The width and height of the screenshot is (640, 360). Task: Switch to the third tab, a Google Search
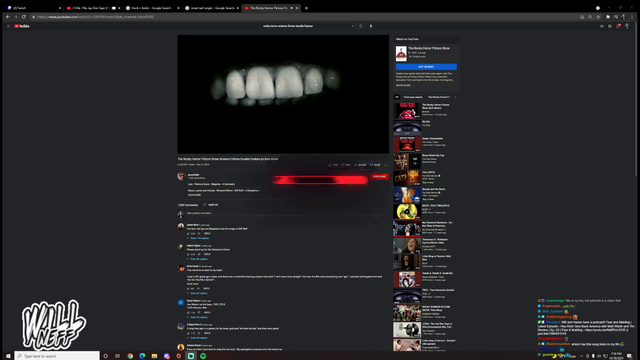[152, 8]
